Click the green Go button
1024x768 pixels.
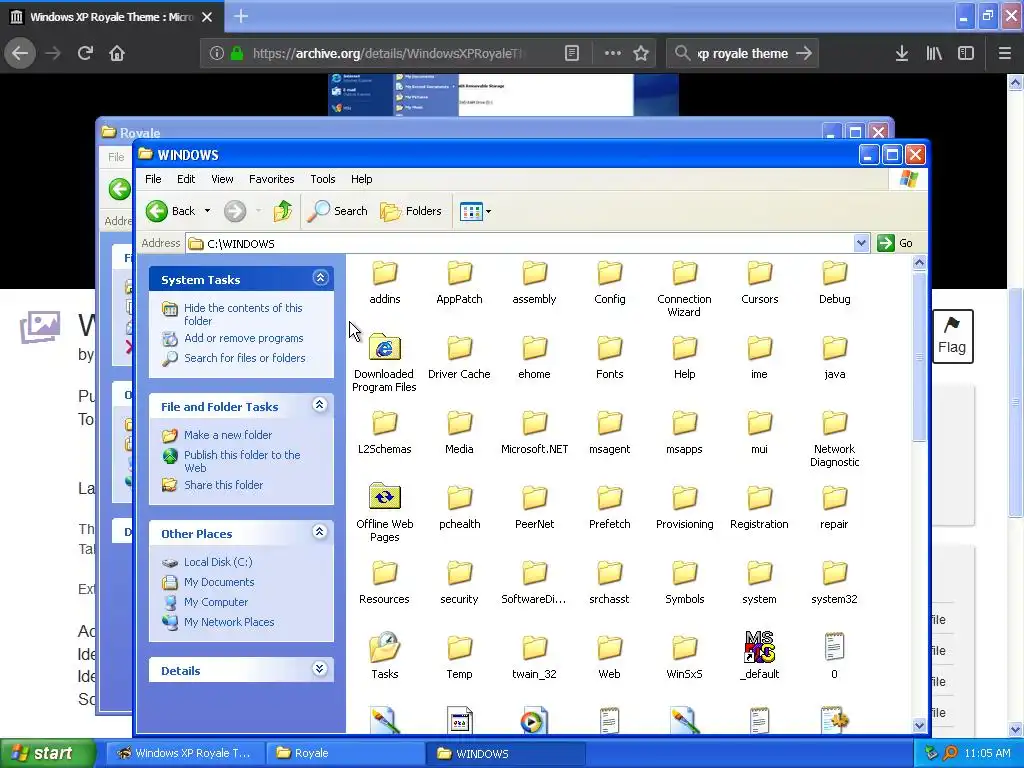pyautogui.click(x=895, y=243)
